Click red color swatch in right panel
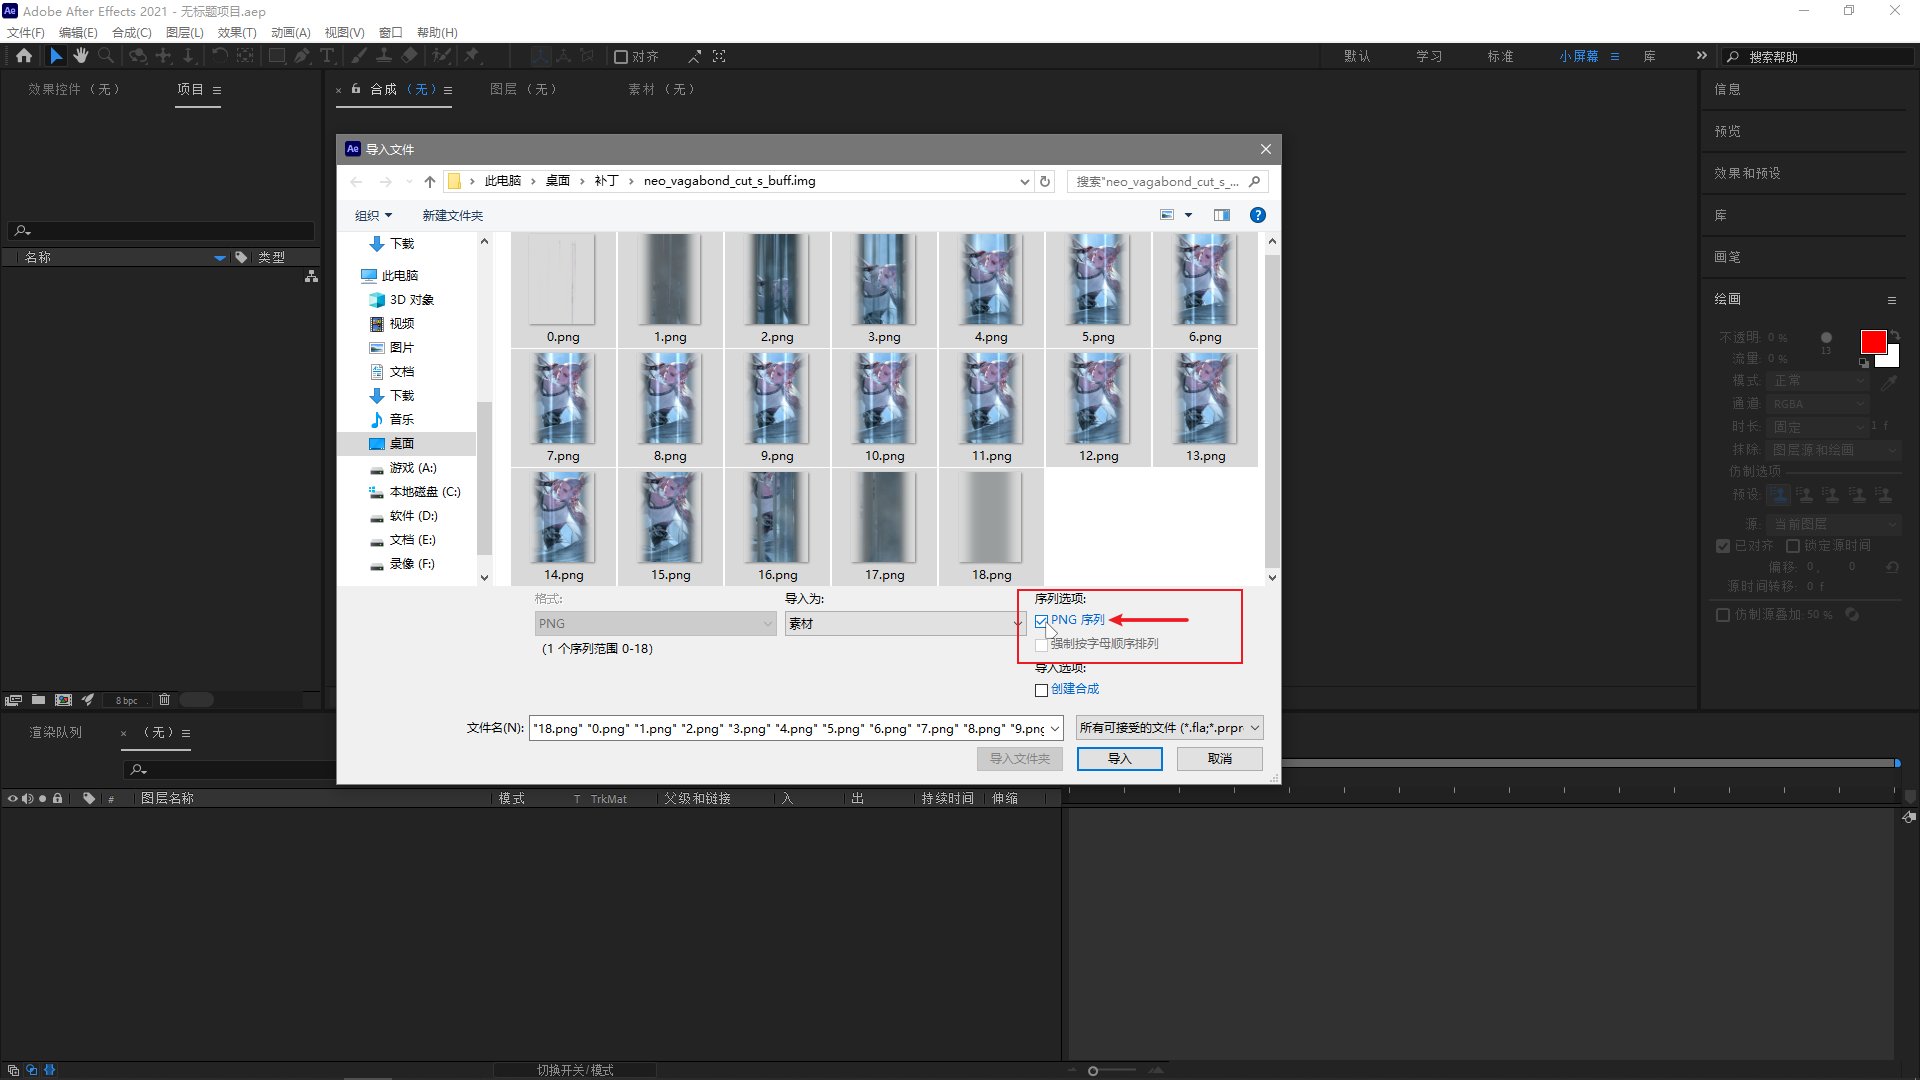Screen dimensions: 1920x1080 1874,342
